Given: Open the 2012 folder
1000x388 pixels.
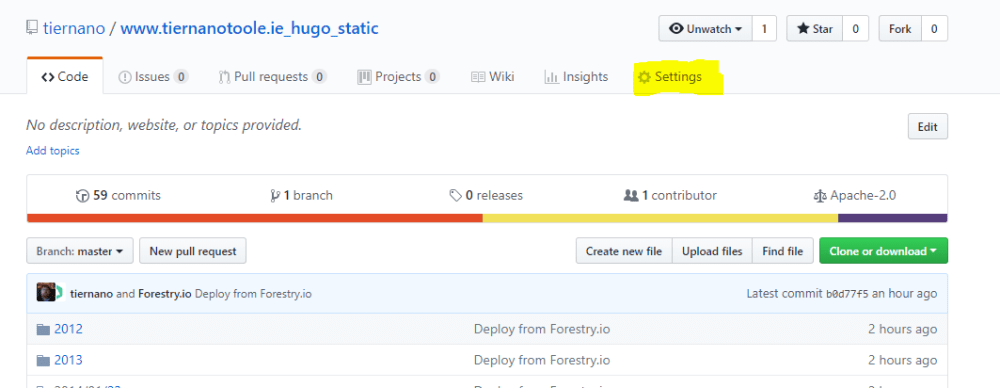Looking at the screenshot, I should click(68, 329).
